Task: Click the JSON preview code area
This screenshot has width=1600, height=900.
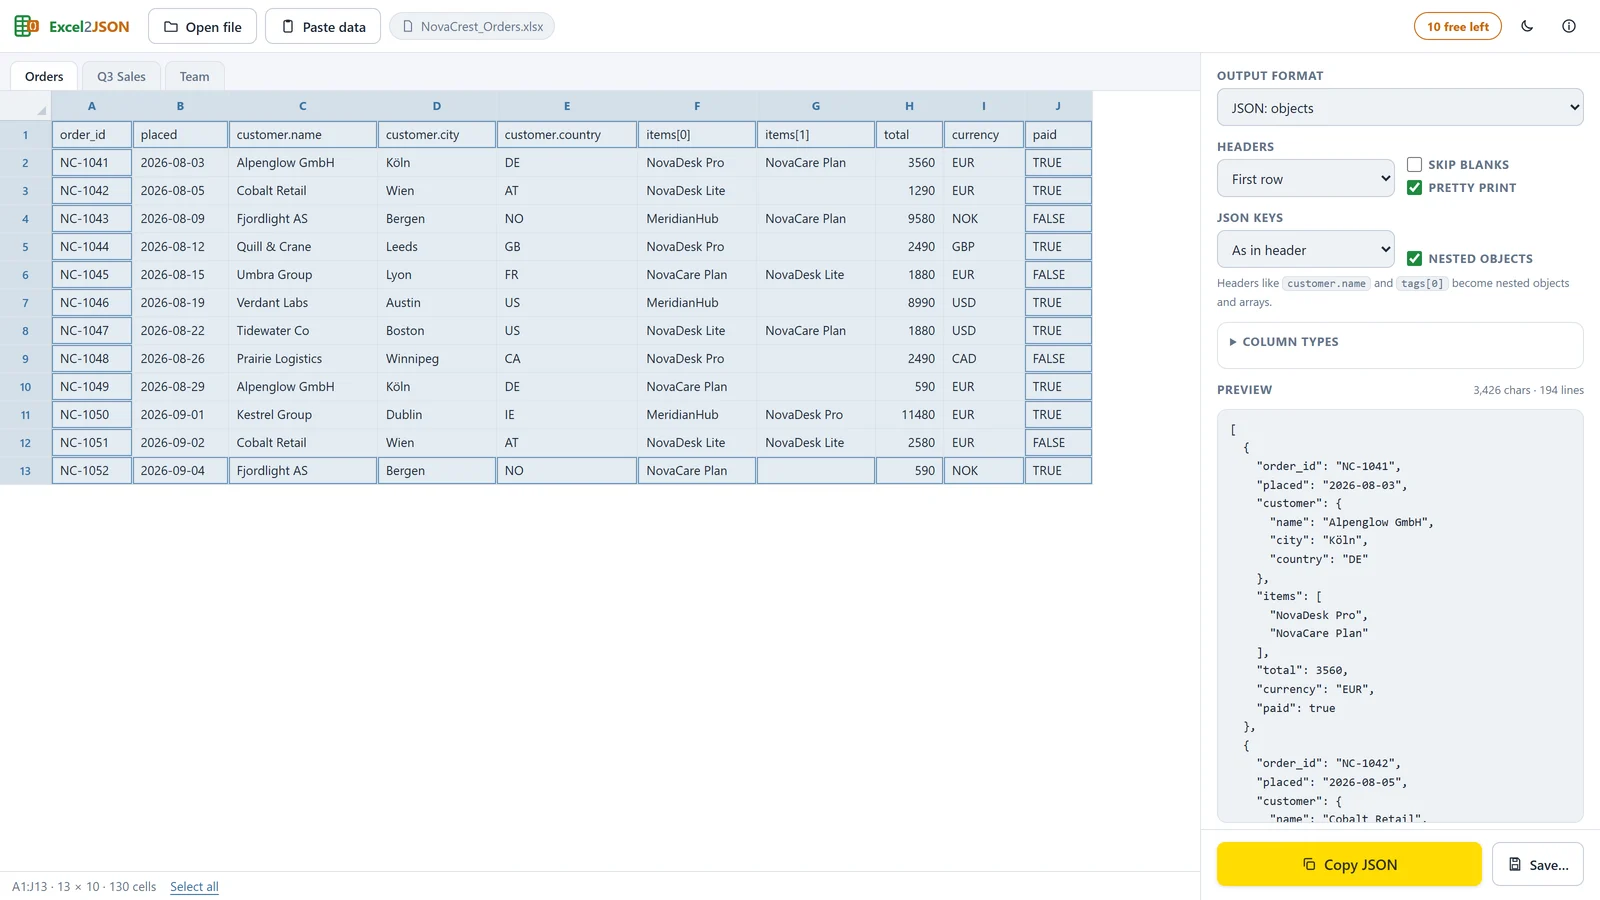Action: [1400, 615]
